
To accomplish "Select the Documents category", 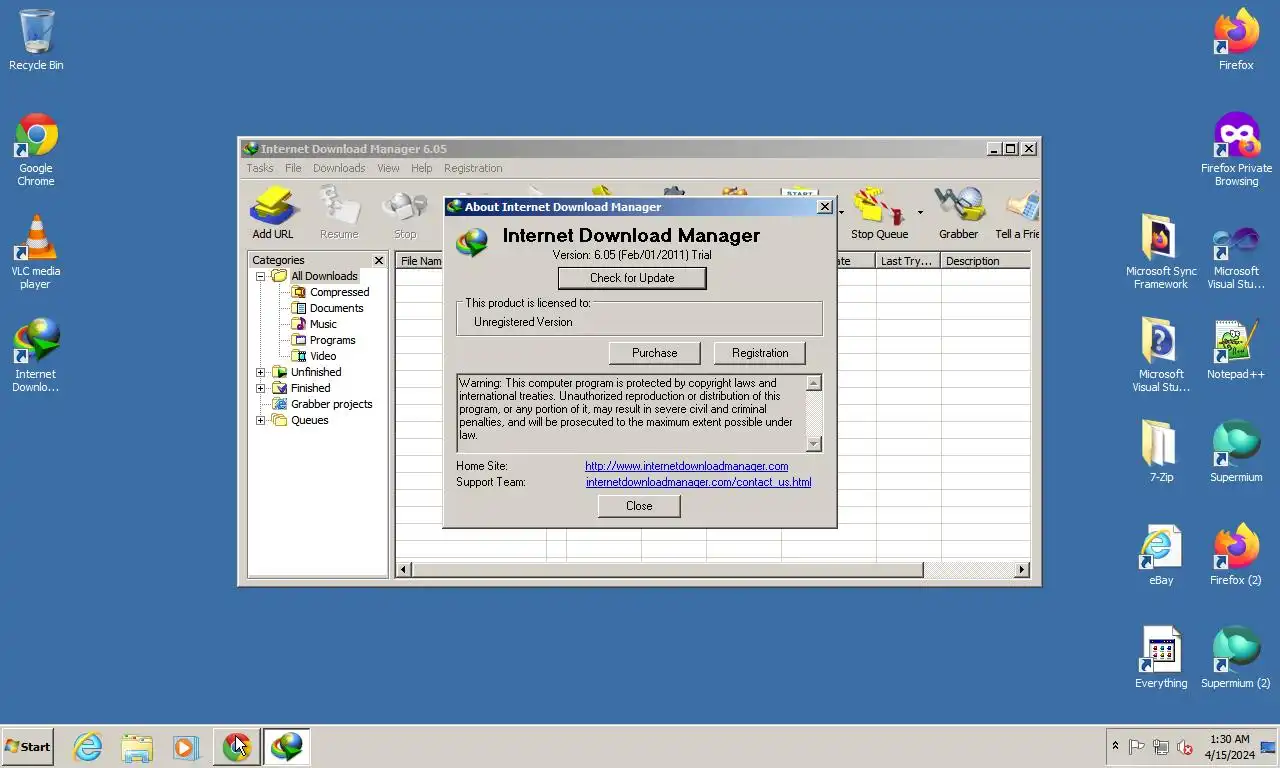I will (336, 308).
